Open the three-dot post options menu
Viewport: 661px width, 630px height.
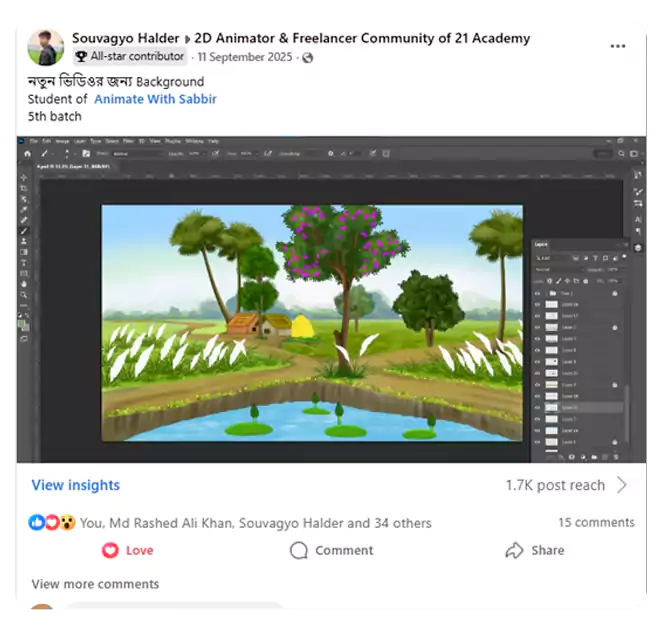click(618, 46)
